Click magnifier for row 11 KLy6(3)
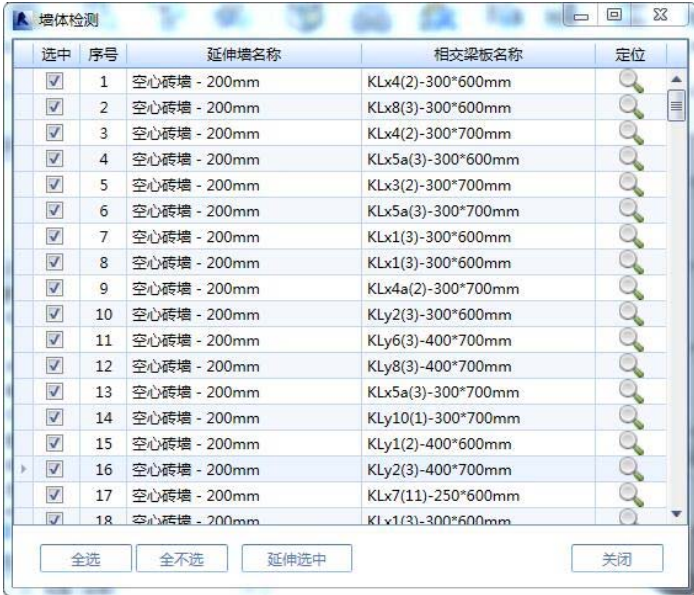Screen dimensions: 694x595 (x=631, y=340)
